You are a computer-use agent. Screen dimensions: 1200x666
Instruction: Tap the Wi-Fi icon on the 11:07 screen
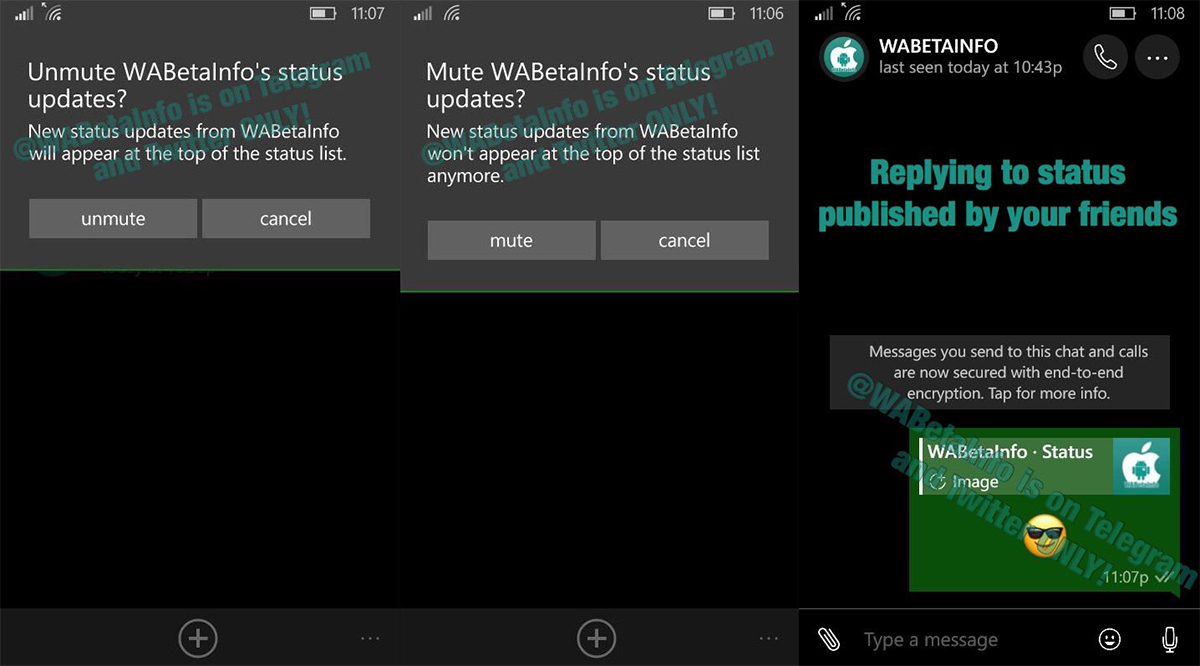coord(53,12)
